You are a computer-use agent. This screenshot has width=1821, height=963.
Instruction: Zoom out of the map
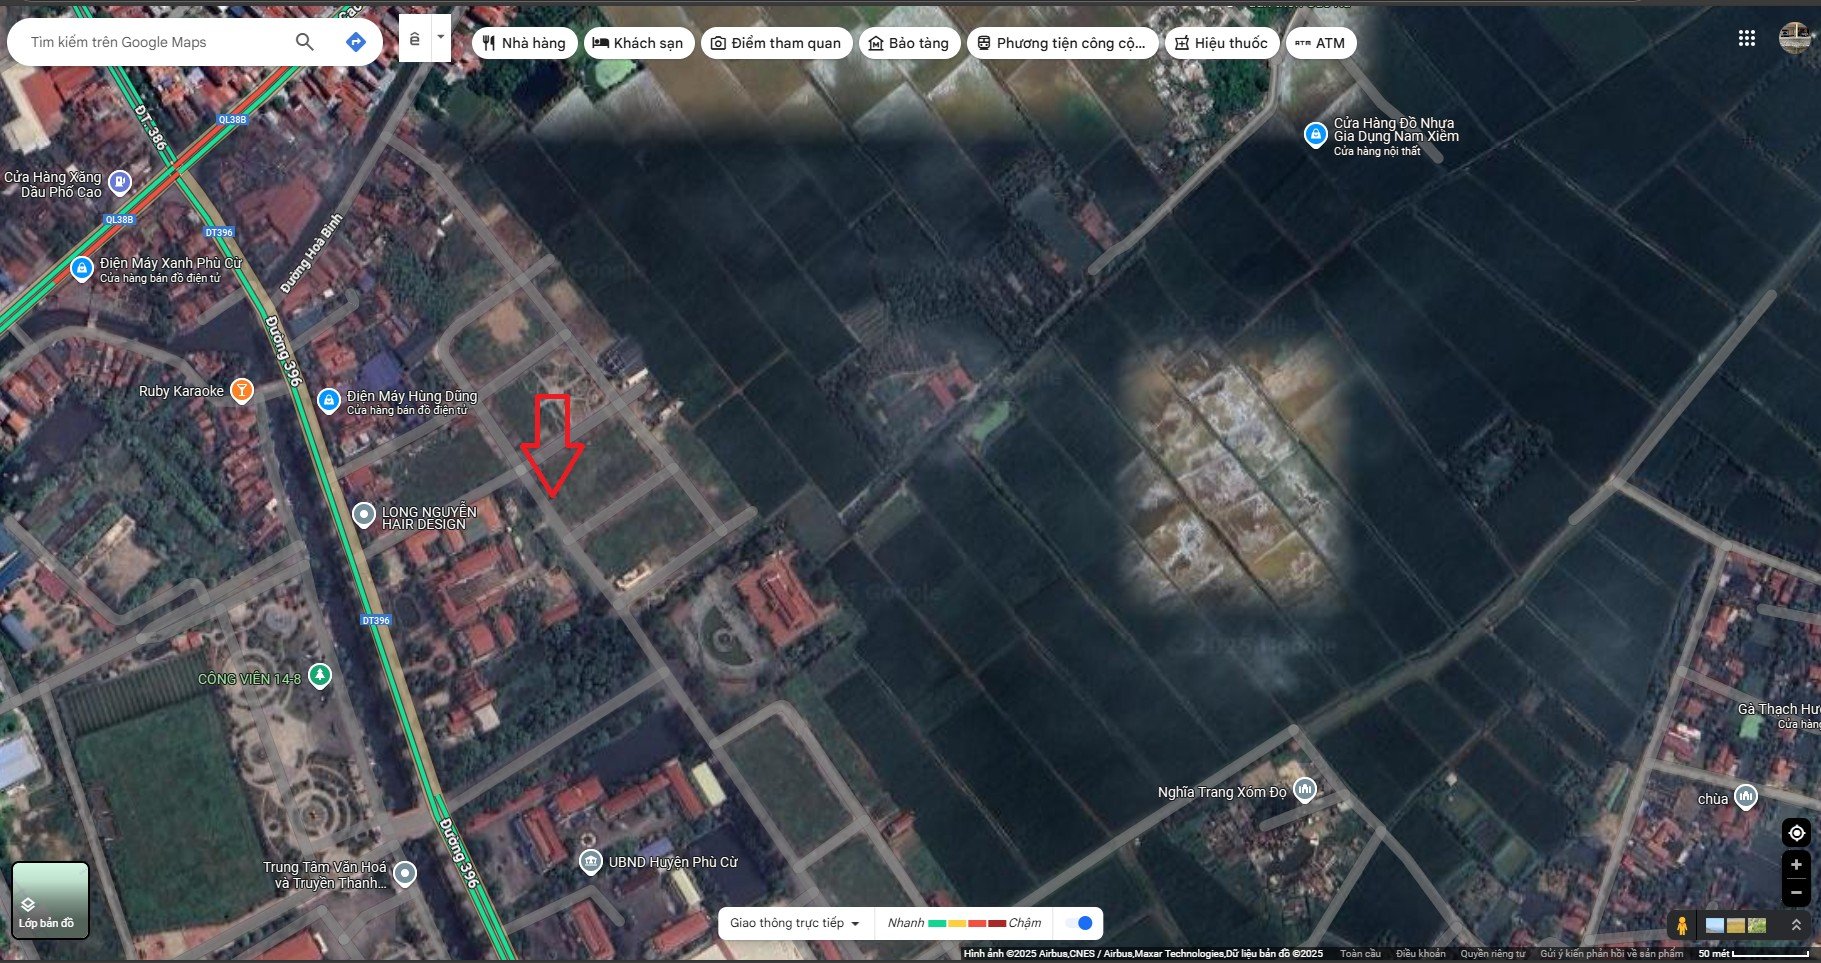pyautogui.click(x=1796, y=891)
